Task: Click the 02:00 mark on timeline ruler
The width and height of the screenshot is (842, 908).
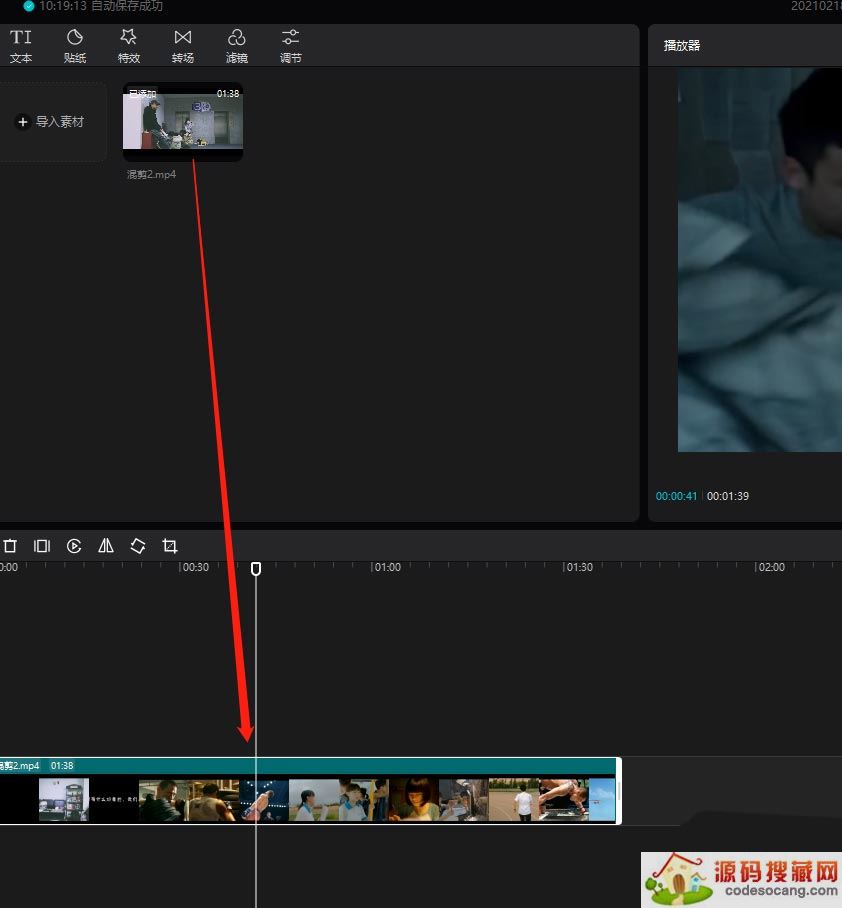Action: coord(770,567)
